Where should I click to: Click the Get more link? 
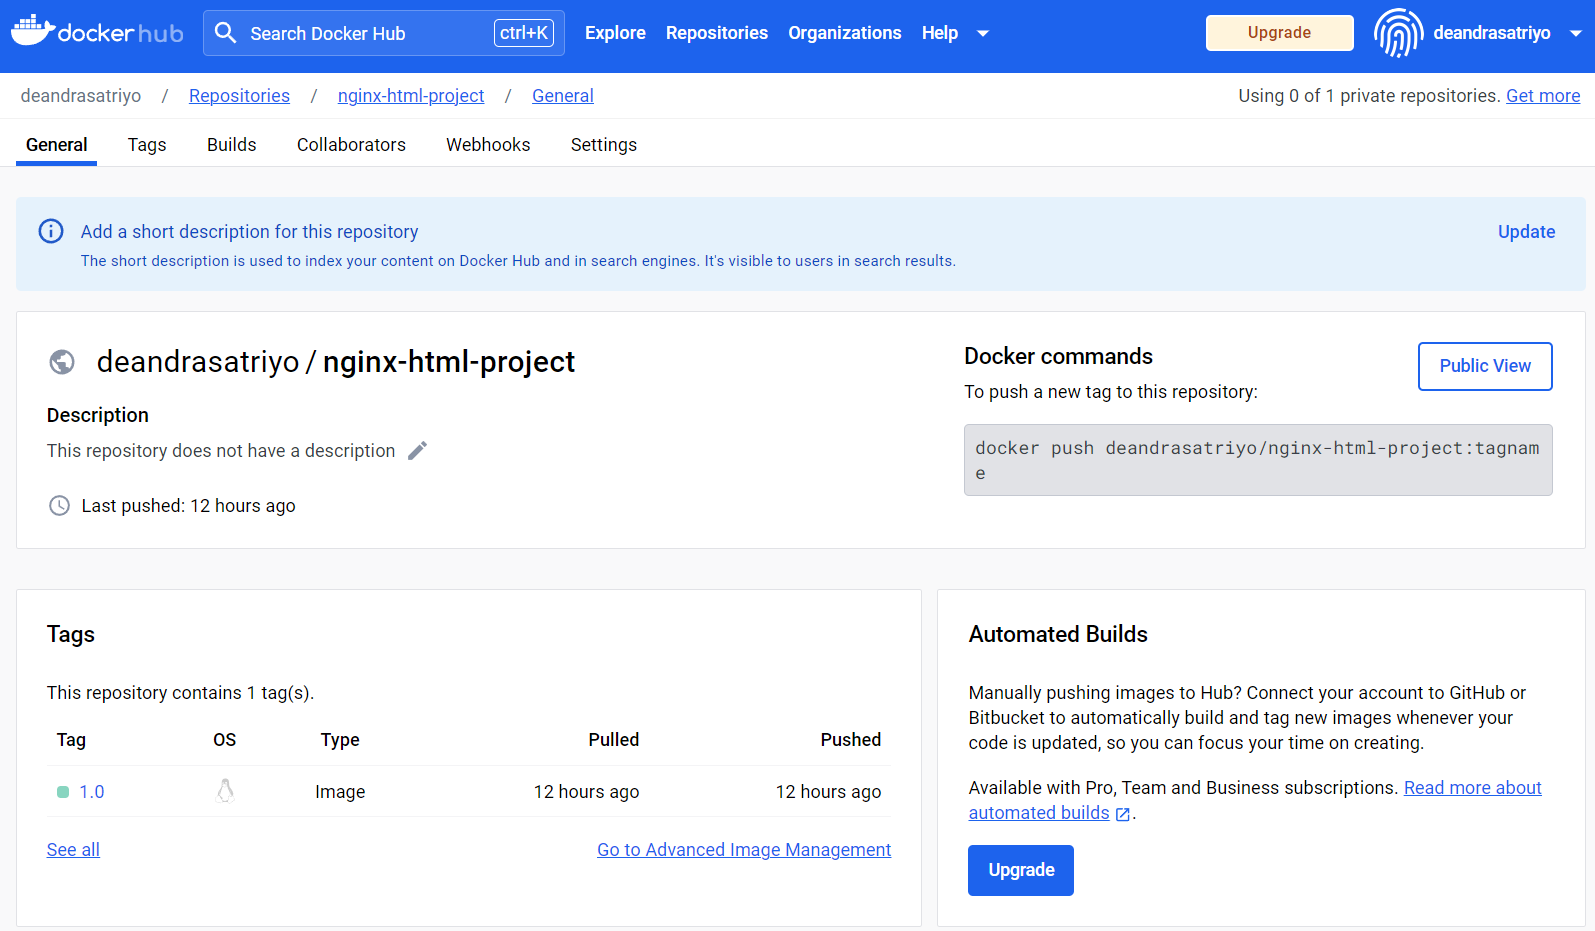pyautogui.click(x=1543, y=96)
